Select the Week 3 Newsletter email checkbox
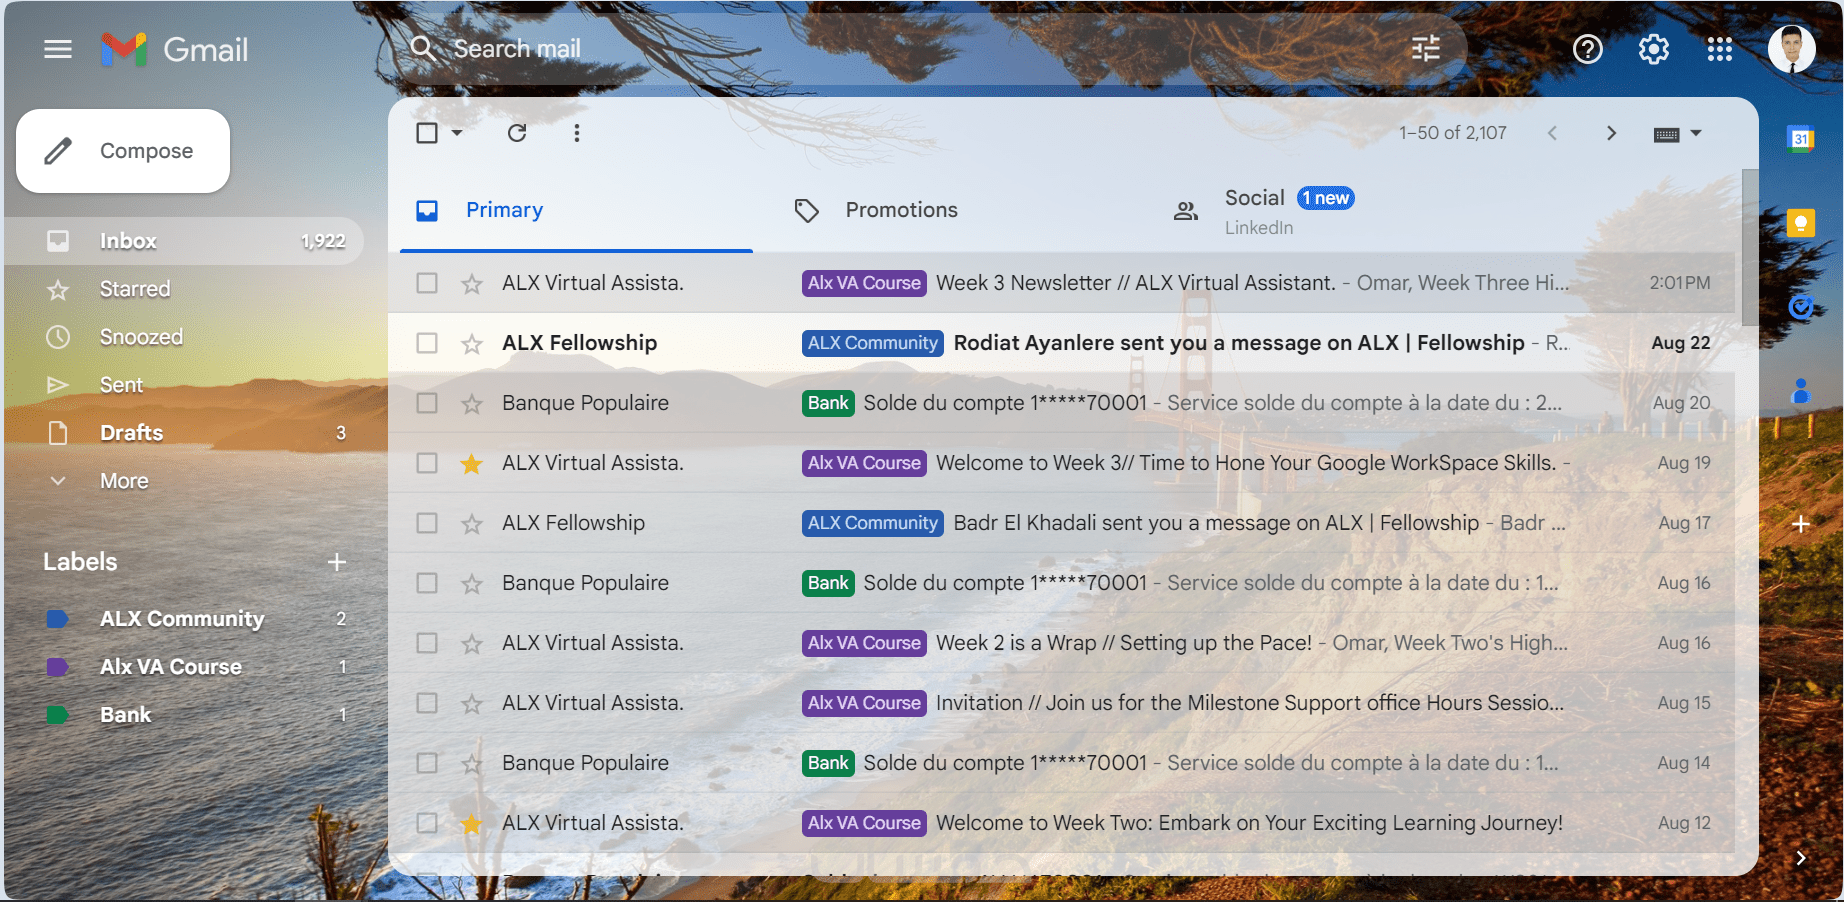 tap(427, 283)
